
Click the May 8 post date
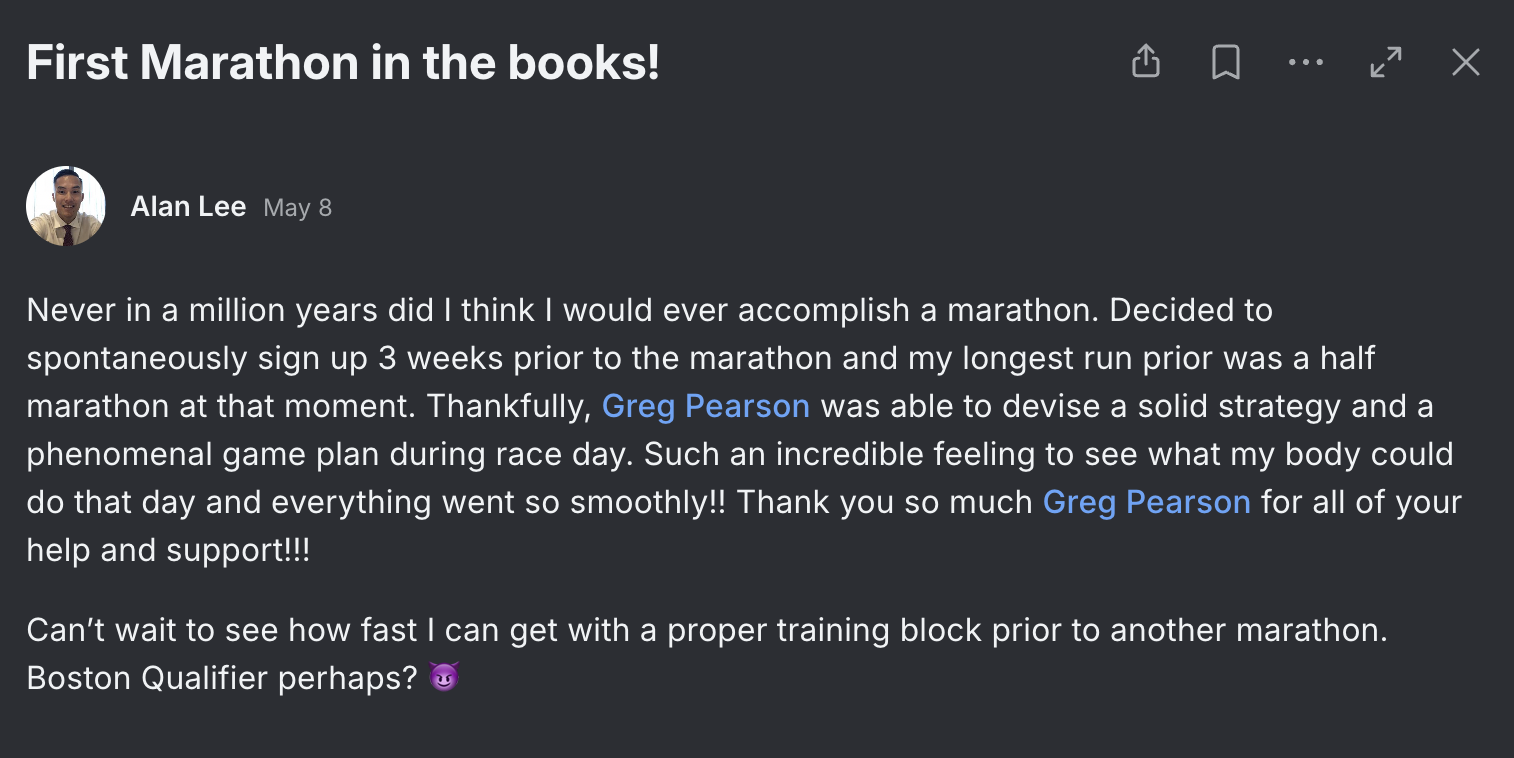pyautogui.click(x=297, y=208)
